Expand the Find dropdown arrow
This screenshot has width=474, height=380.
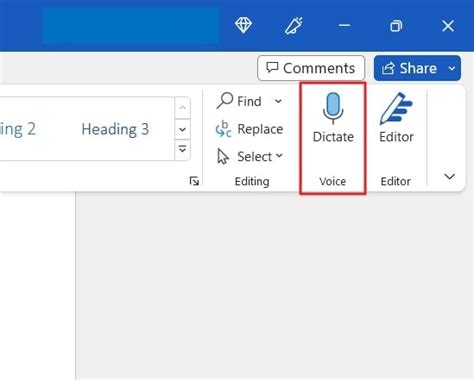click(x=278, y=101)
